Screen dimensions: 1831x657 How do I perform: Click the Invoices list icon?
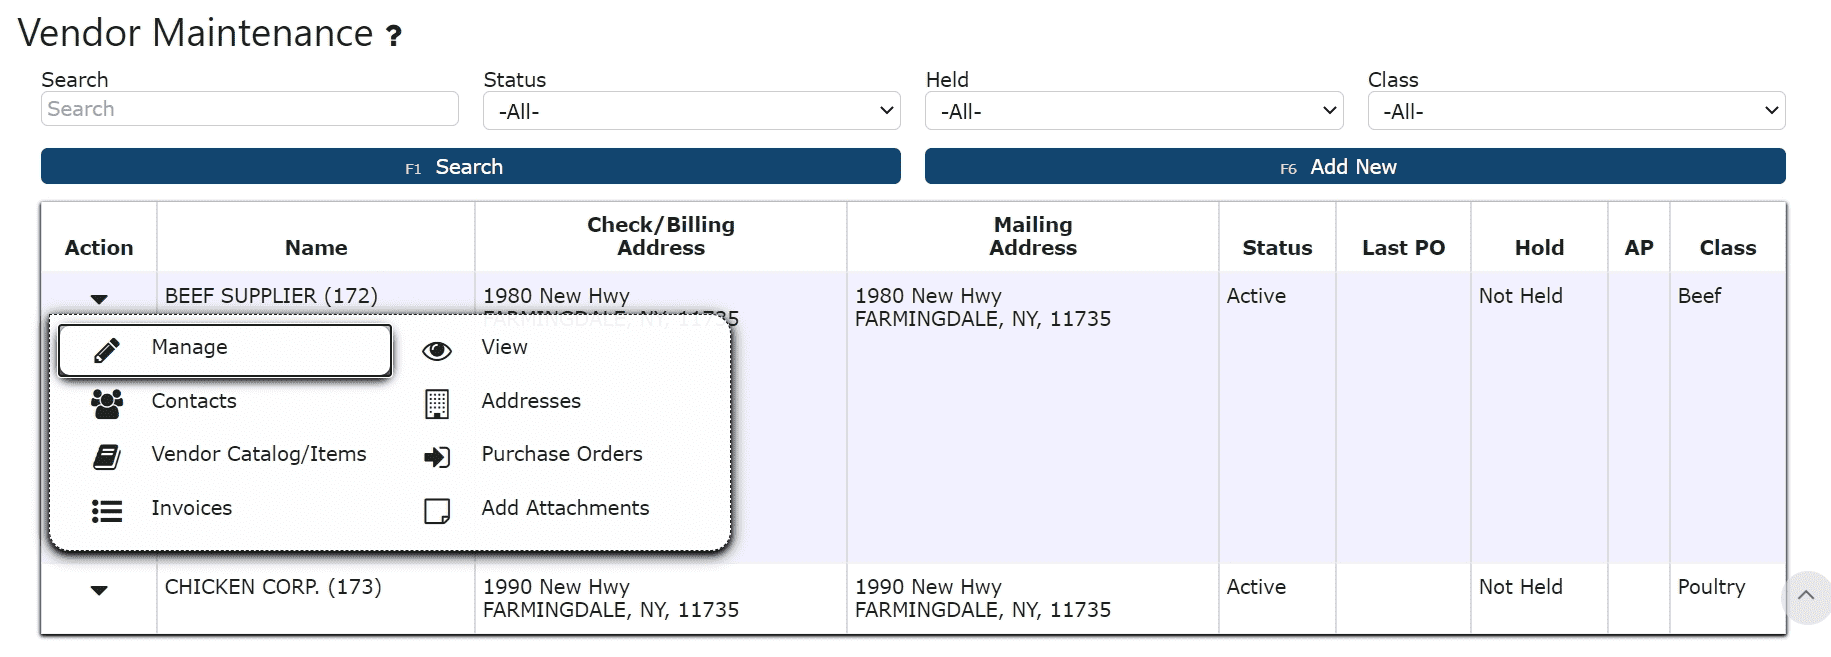(107, 511)
